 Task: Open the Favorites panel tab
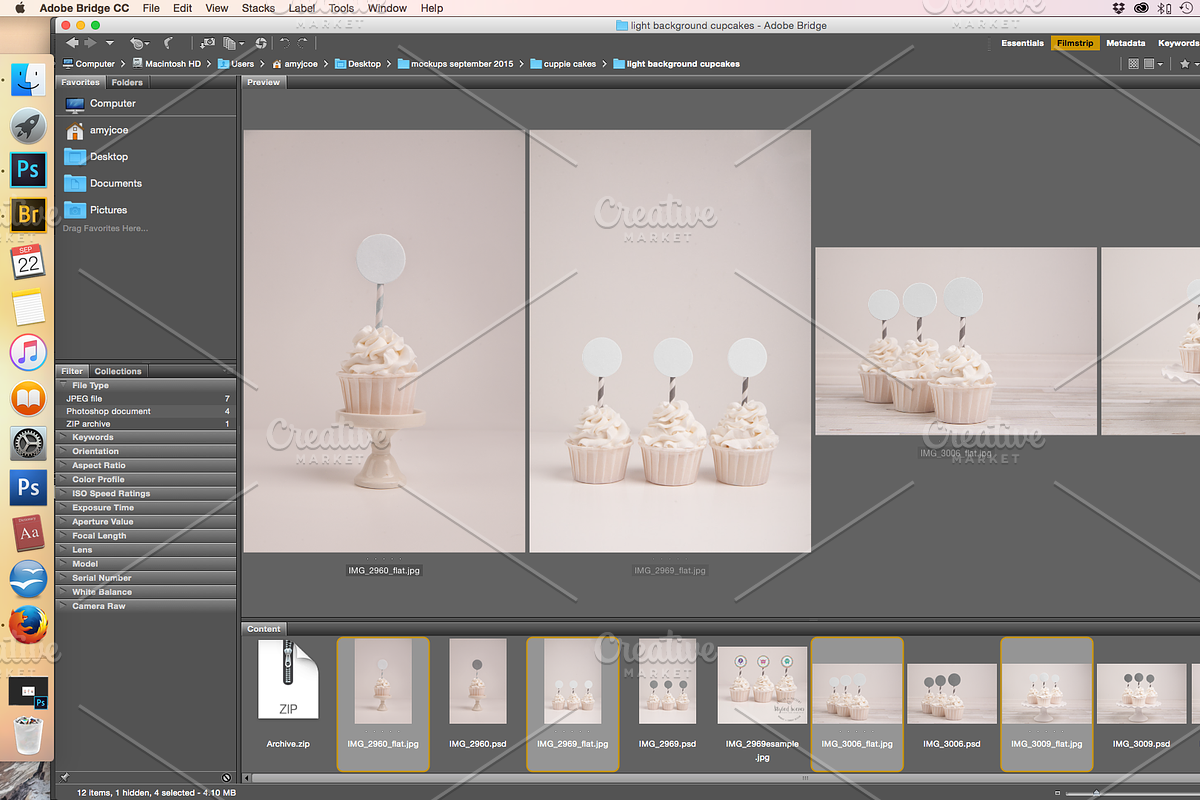[x=80, y=82]
